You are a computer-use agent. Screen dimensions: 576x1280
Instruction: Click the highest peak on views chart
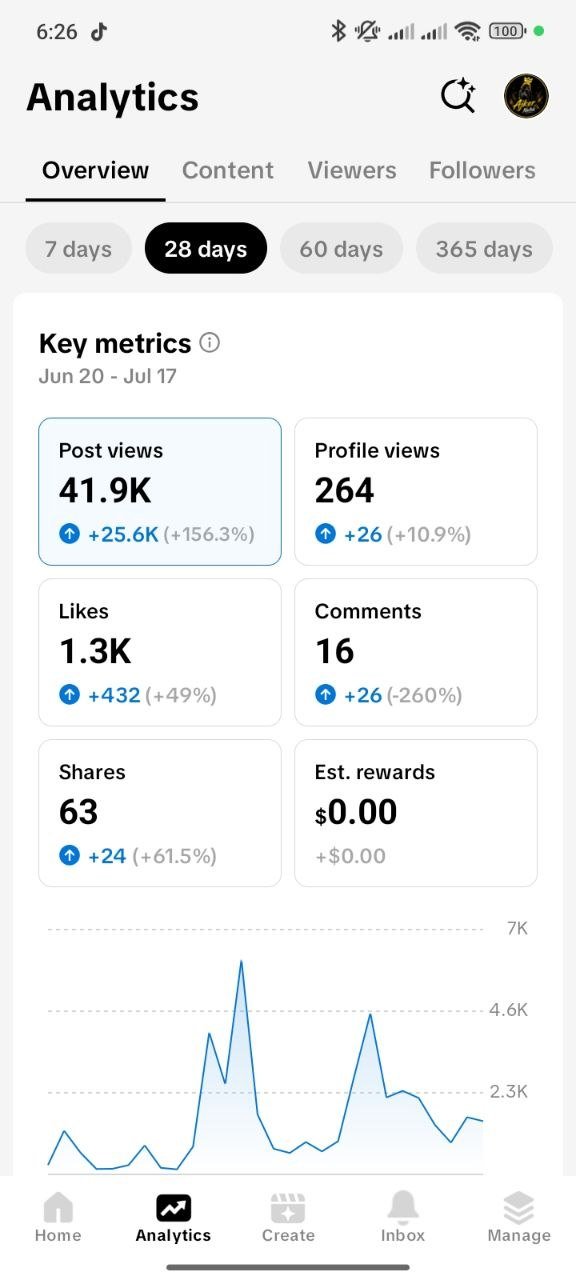click(x=241, y=961)
